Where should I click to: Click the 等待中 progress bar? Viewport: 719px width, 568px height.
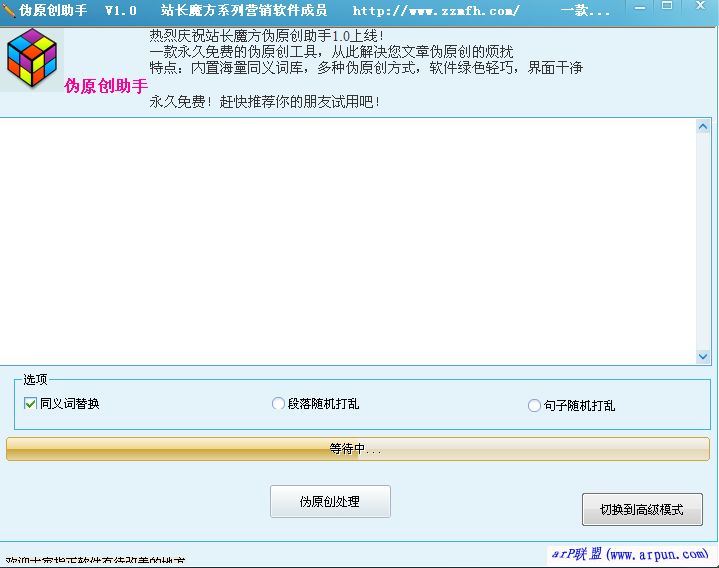click(x=358, y=449)
